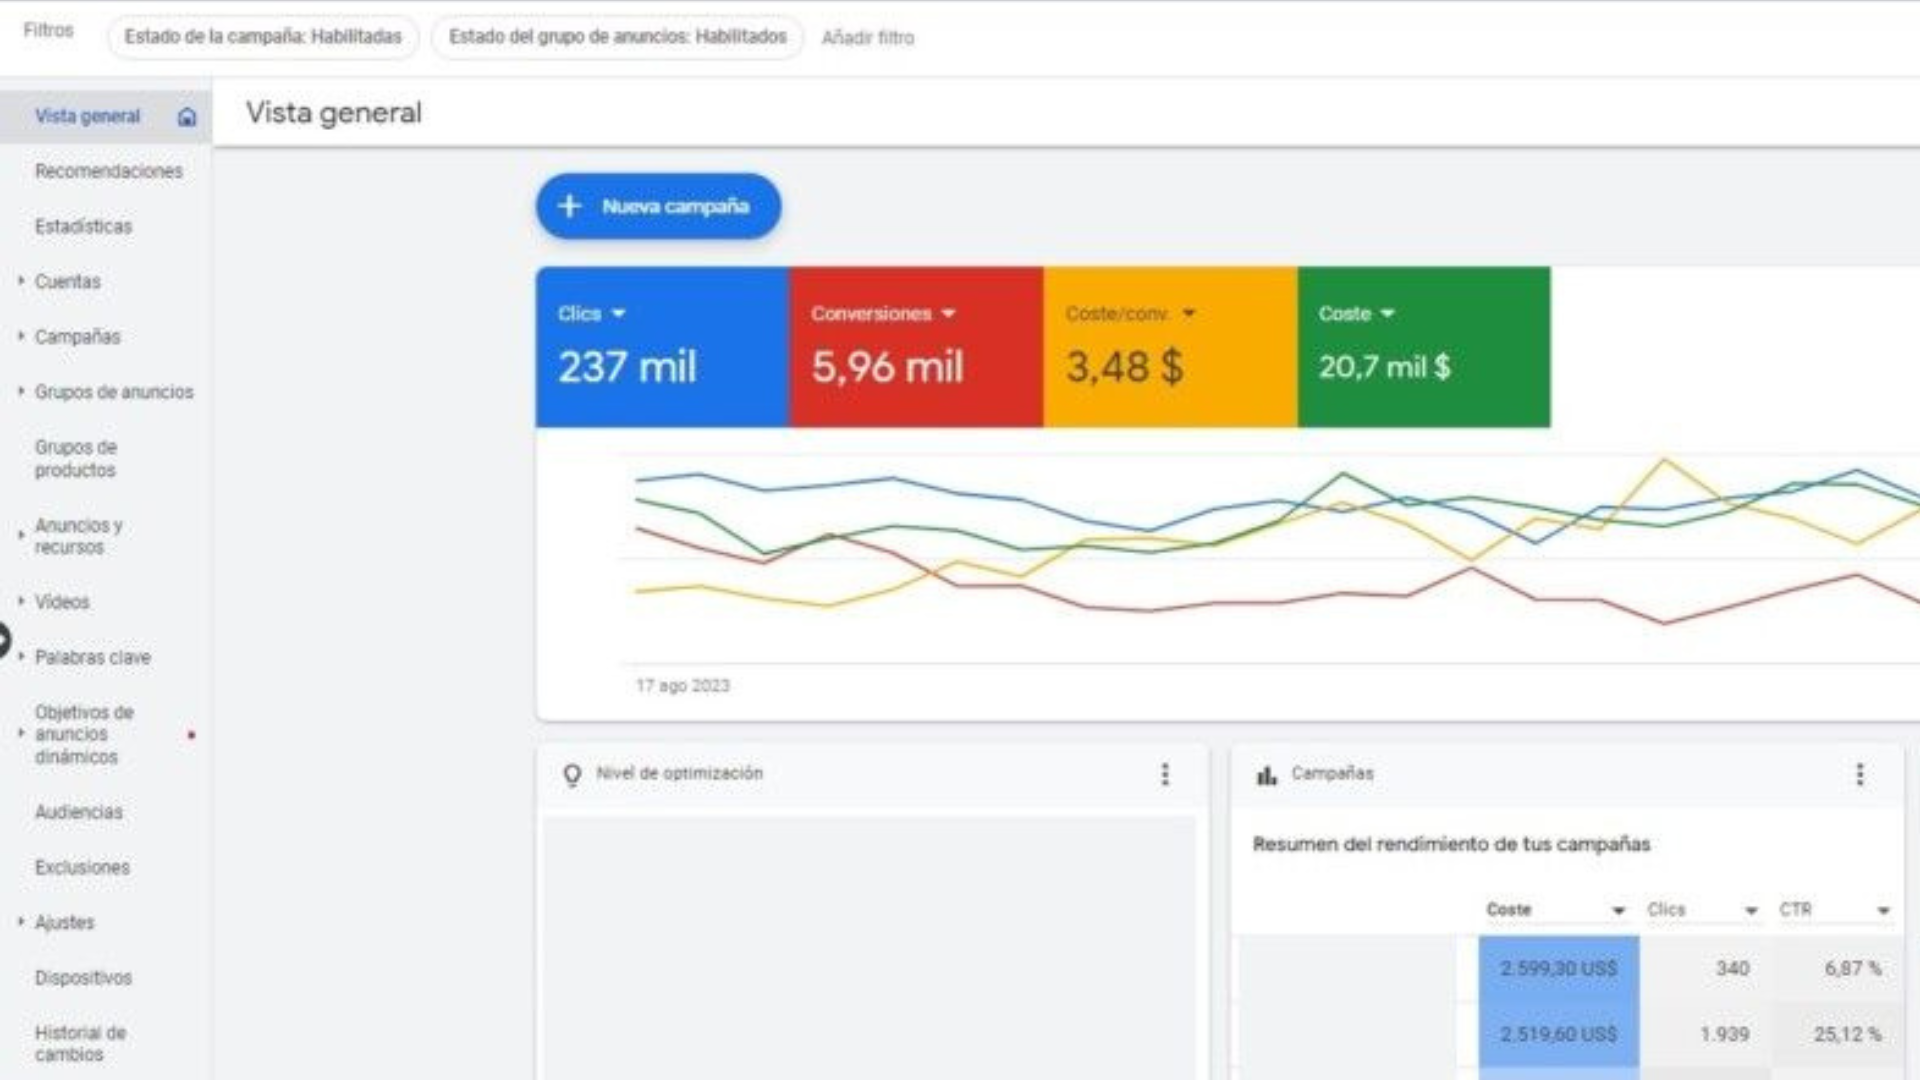1920x1080 pixels.
Task: Open Audiencias from the sidebar
Action: pos(79,812)
